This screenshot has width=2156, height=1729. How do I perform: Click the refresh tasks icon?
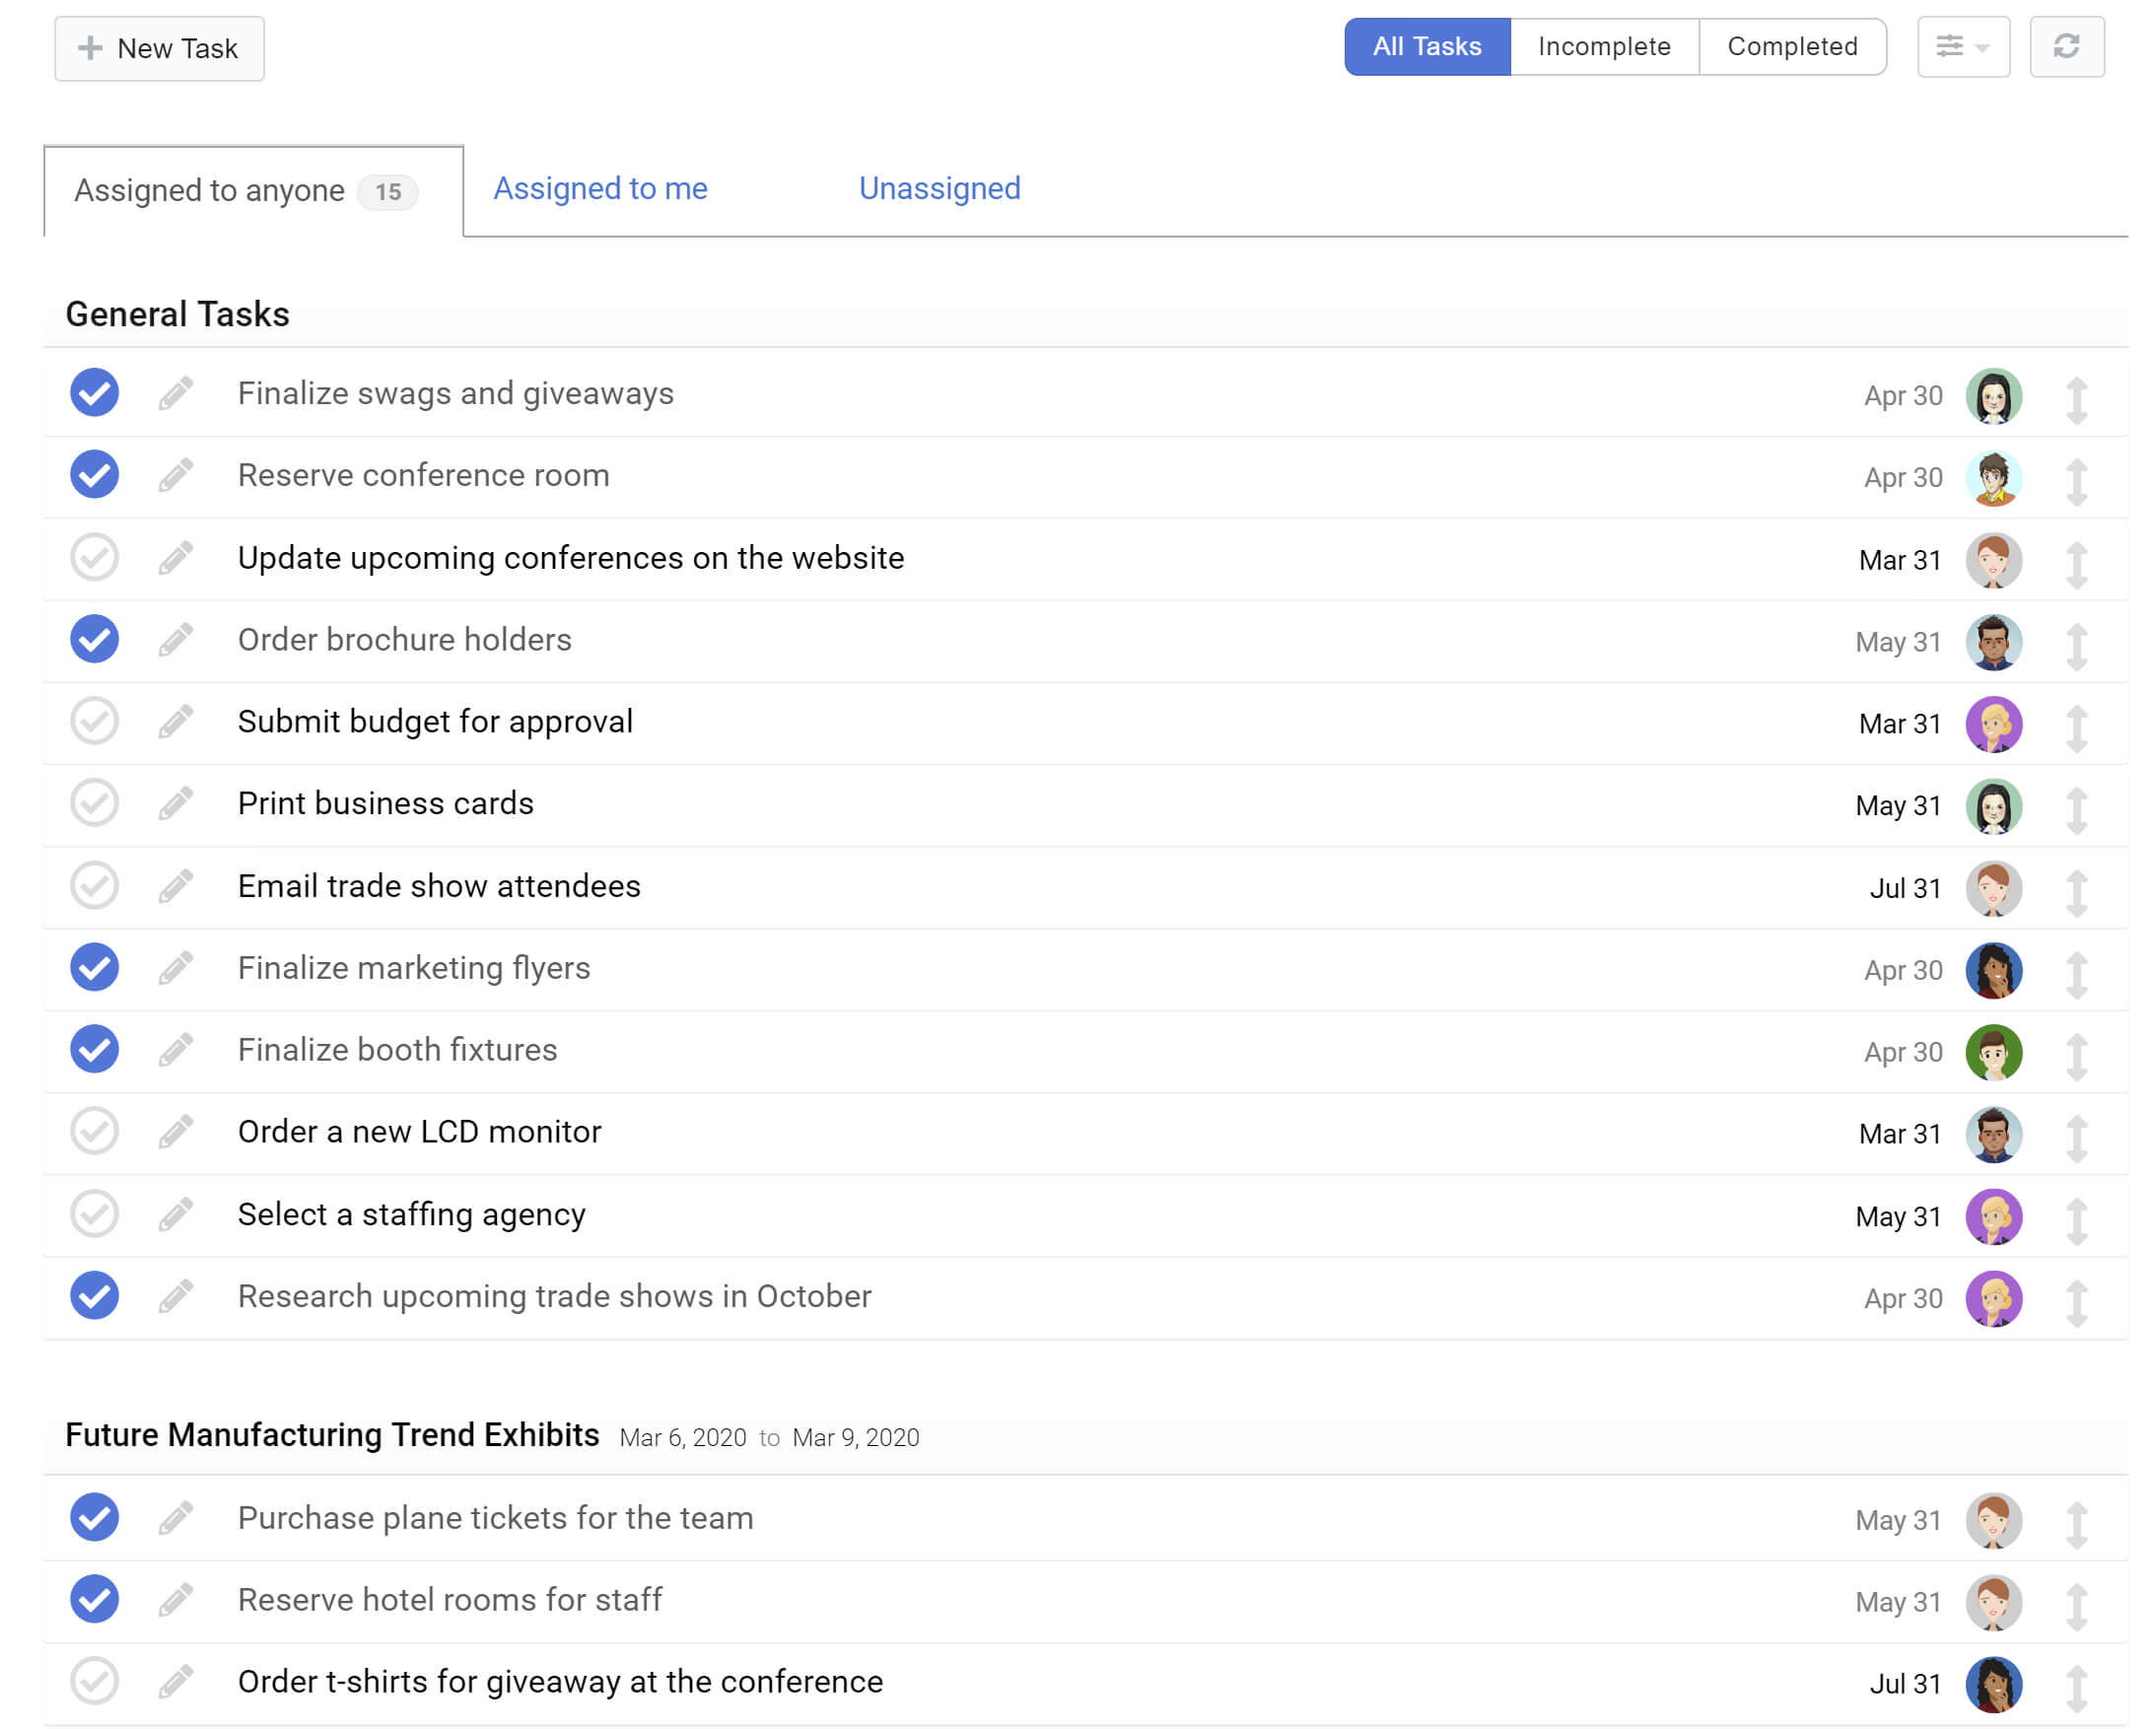(x=2066, y=47)
